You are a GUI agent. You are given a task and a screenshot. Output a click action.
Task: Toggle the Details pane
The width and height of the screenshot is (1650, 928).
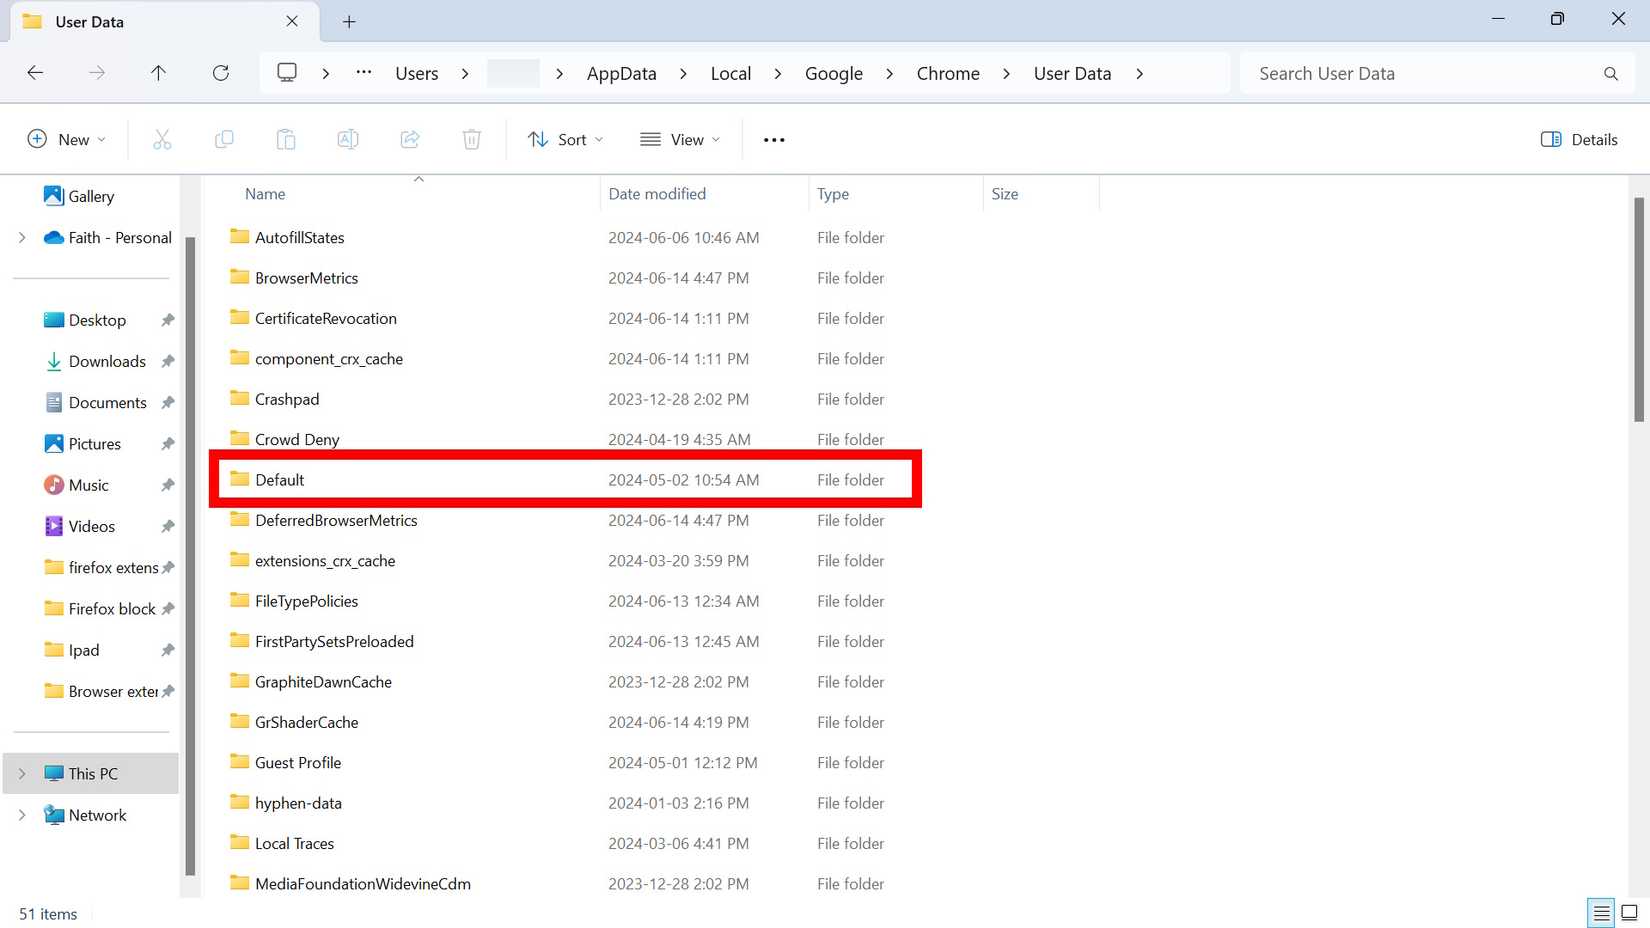1579,139
